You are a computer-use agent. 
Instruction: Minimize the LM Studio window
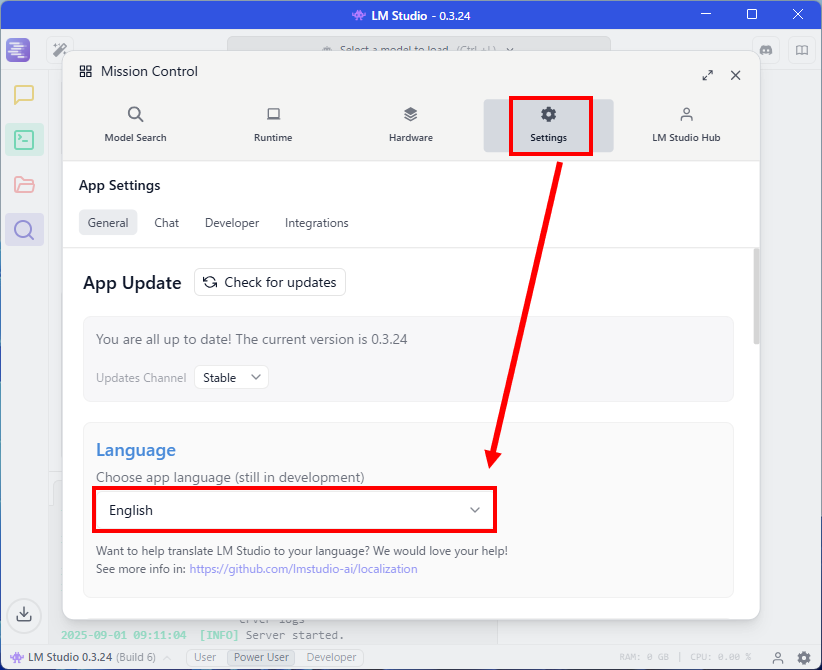pos(706,14)
